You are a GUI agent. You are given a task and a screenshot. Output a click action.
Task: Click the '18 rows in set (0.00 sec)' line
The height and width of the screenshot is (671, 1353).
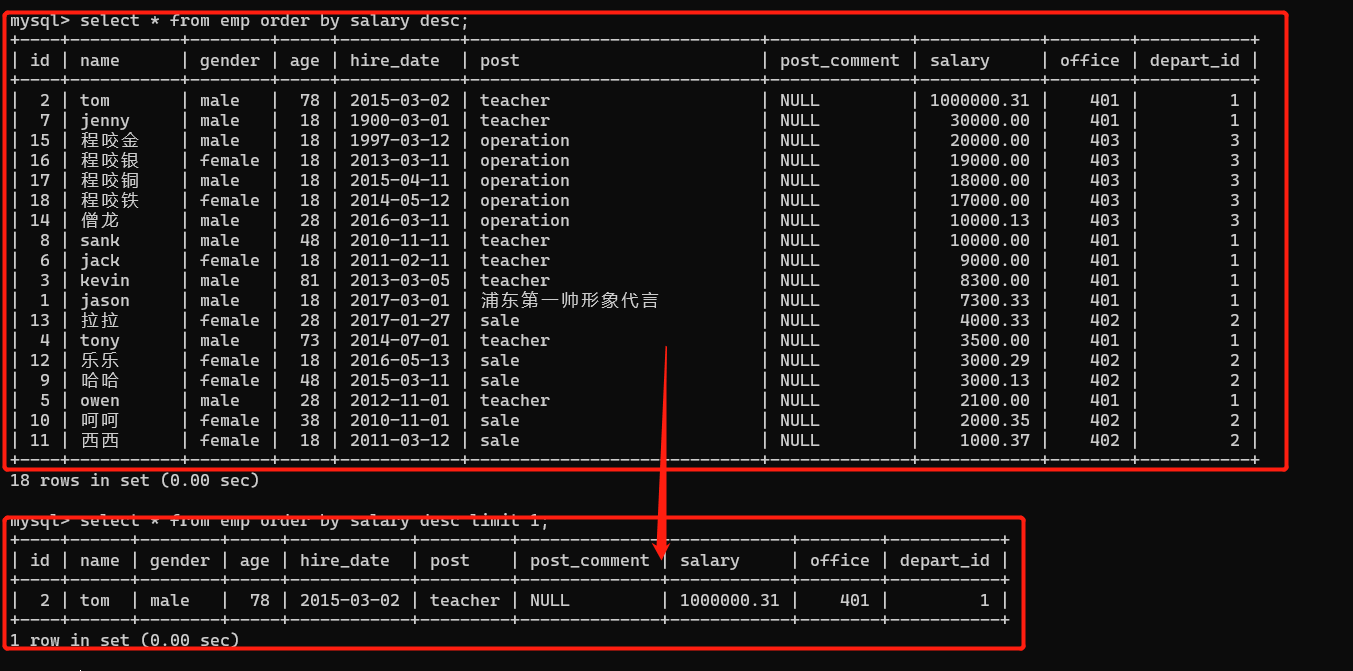[134, 480]
